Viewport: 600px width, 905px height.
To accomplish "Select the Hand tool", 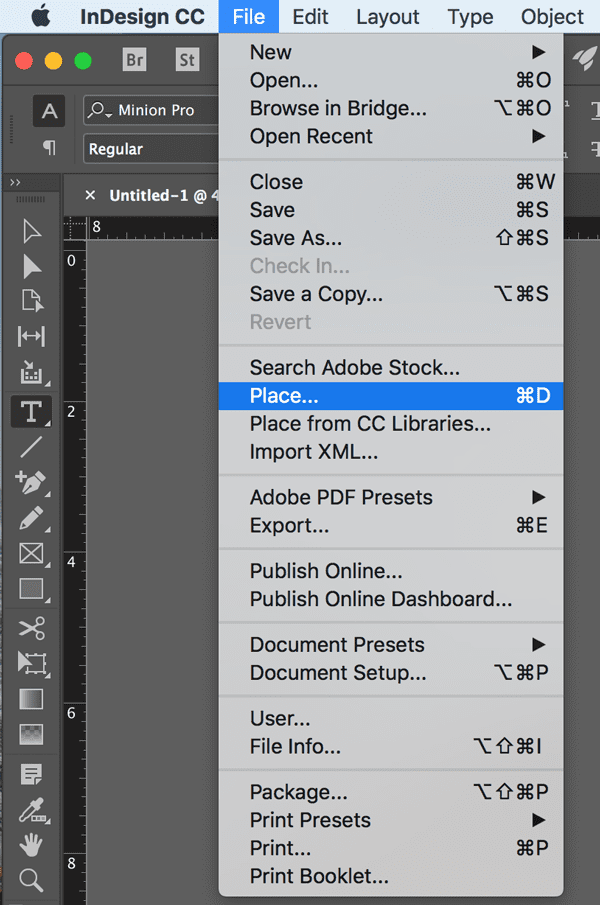I will [x=31, y=845].
